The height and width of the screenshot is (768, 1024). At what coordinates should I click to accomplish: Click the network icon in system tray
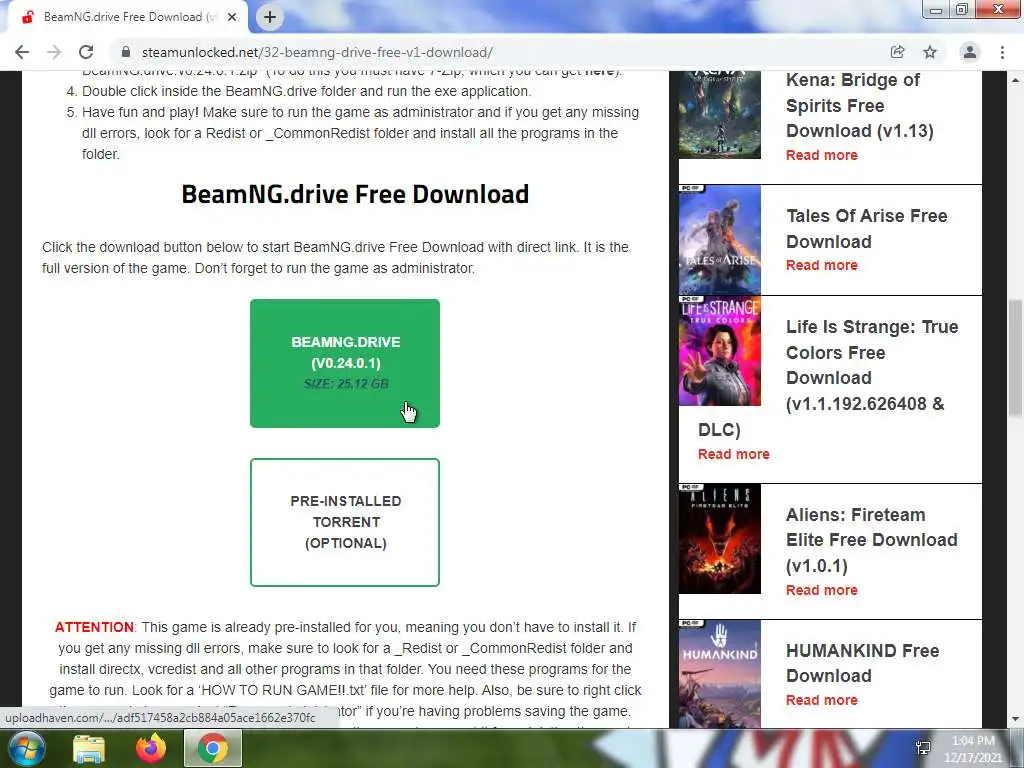tap(923, 748)
